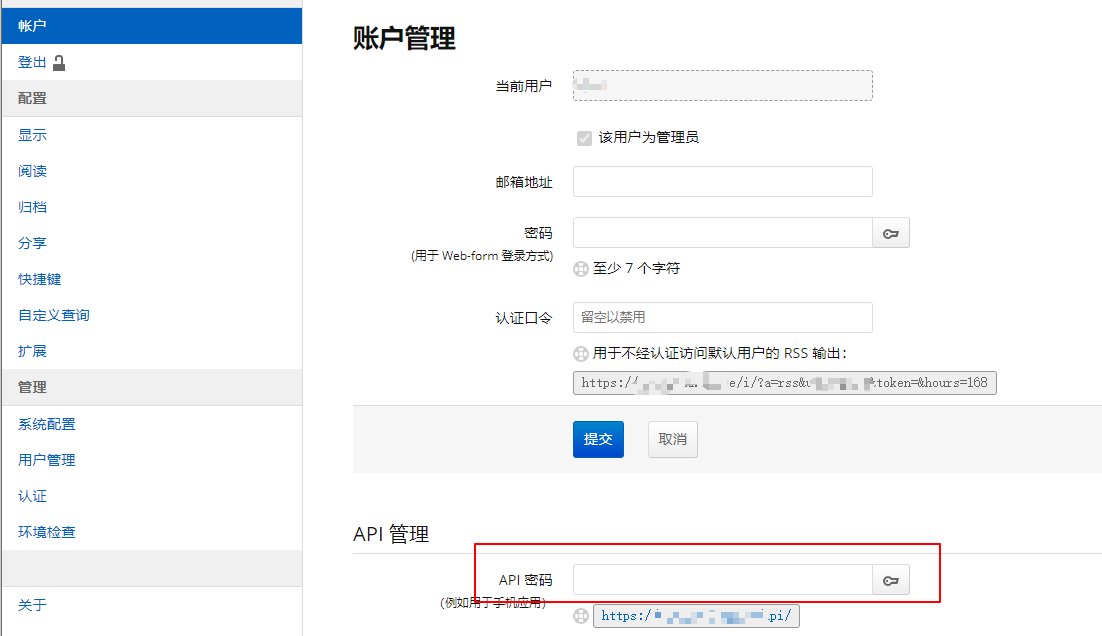Open 系统配置 under 管理

(x=46, y=424)
